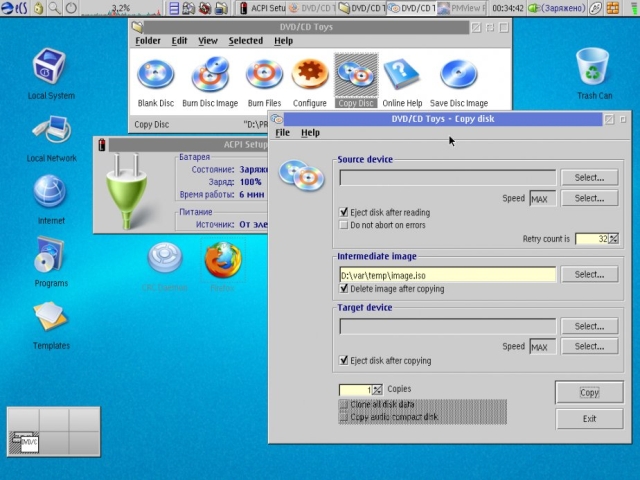Image resolution: width=640 pixels, height=480 pixels.
Task: Open the Save Disc Image icon
Action: [459, 75]
